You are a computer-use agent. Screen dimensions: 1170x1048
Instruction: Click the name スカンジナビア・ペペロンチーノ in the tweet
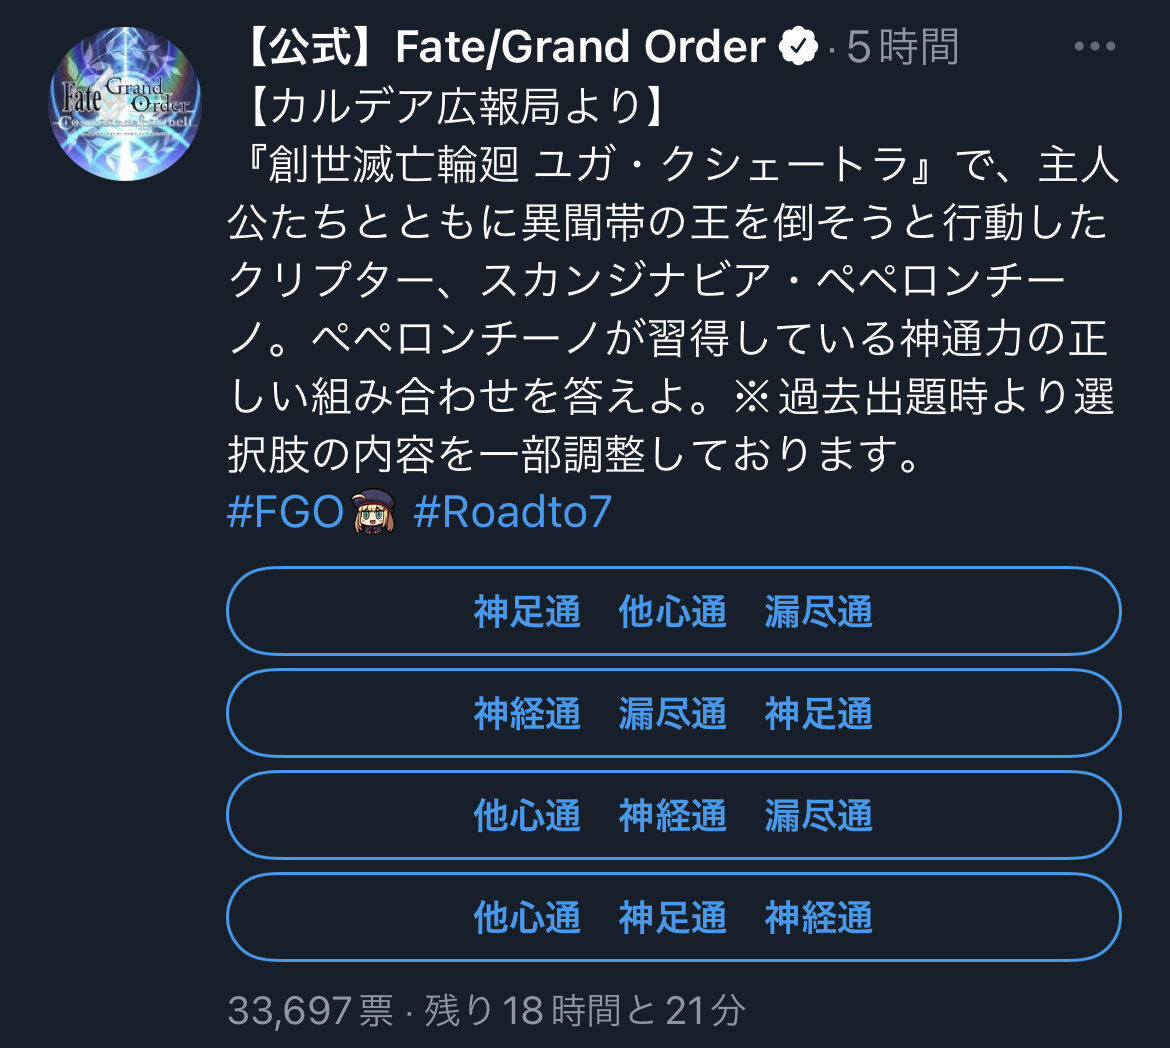(x=772, y=282)
